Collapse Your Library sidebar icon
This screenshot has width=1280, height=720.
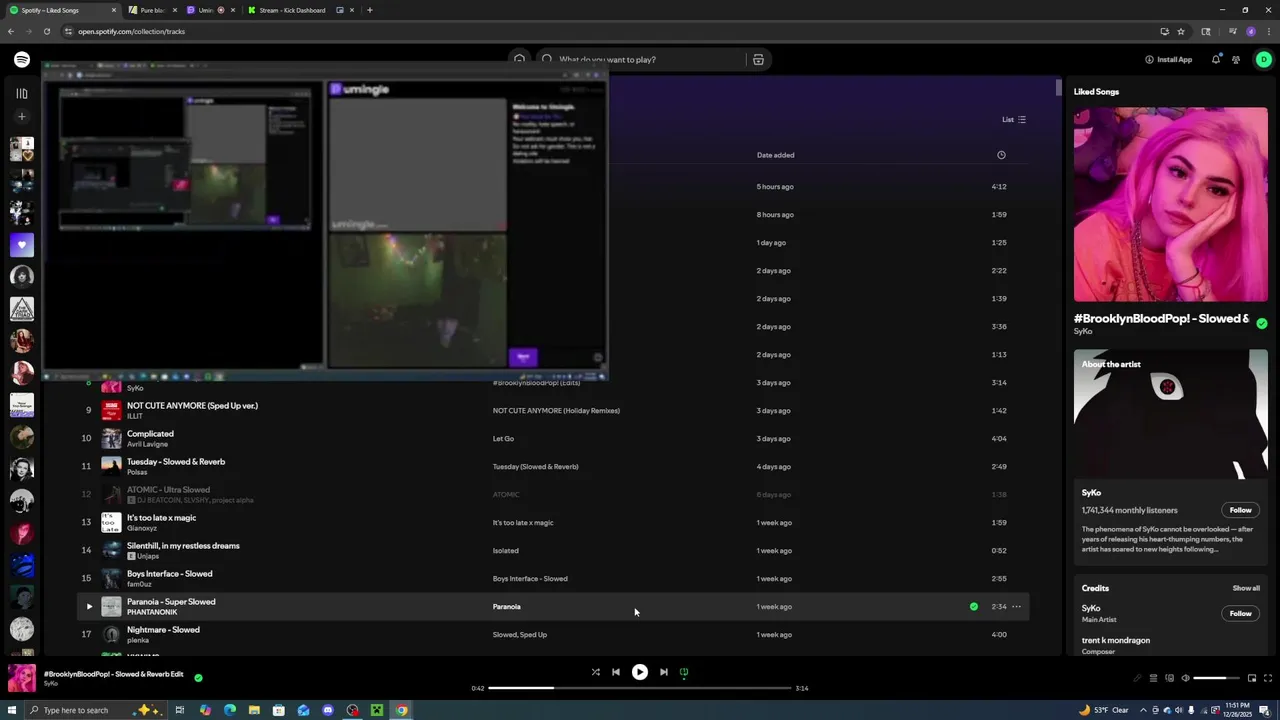(22, 93)
